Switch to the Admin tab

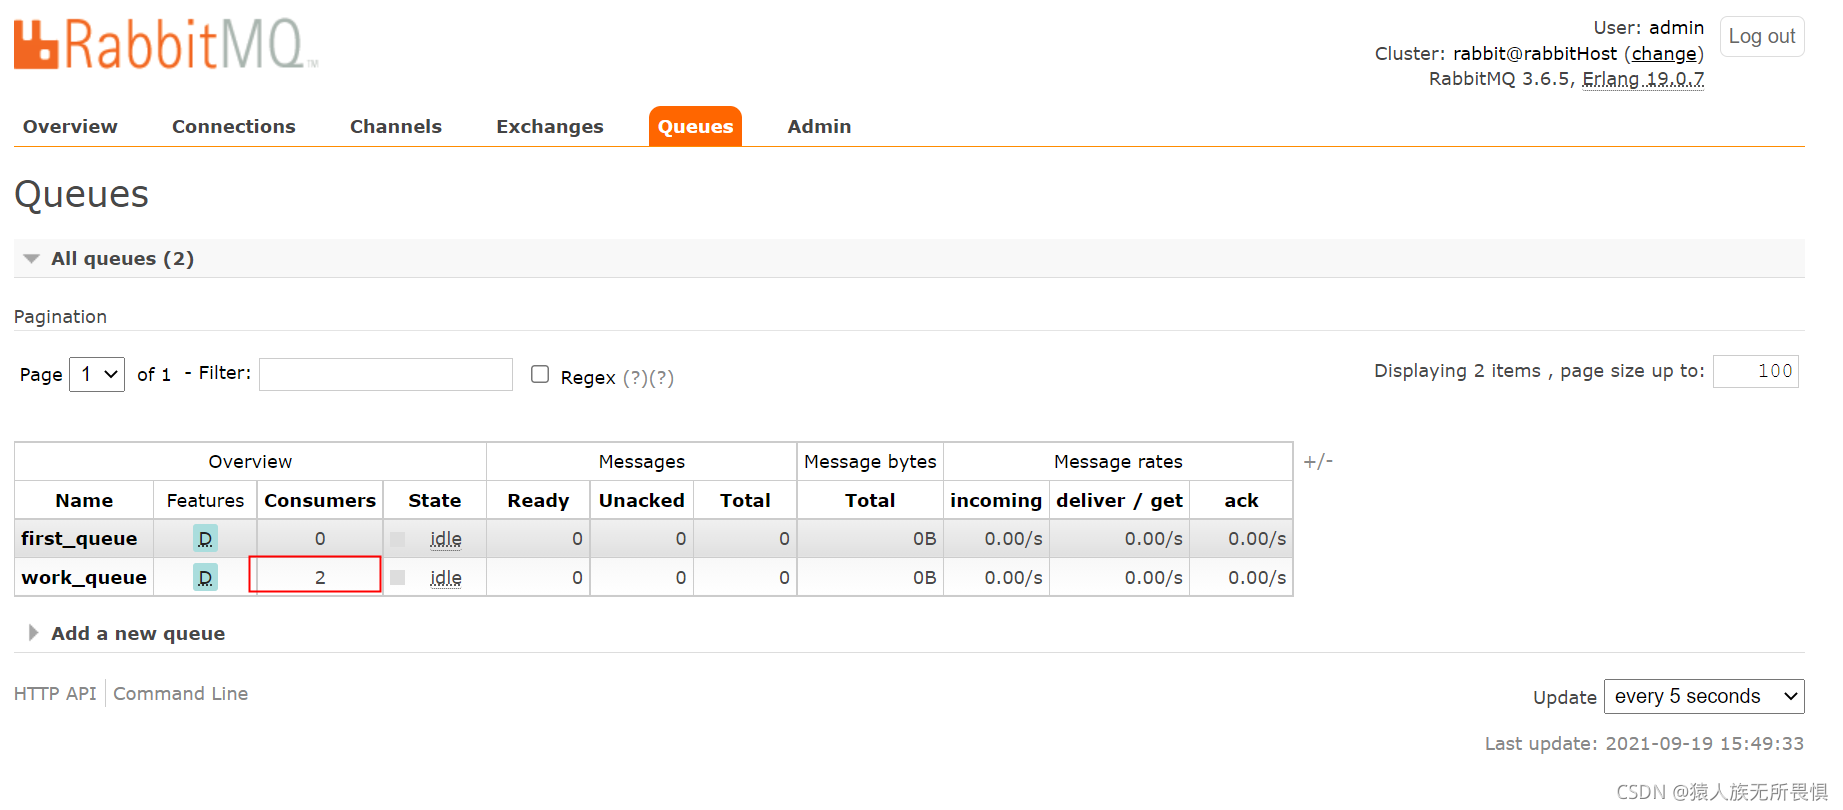tap(819, 126)
